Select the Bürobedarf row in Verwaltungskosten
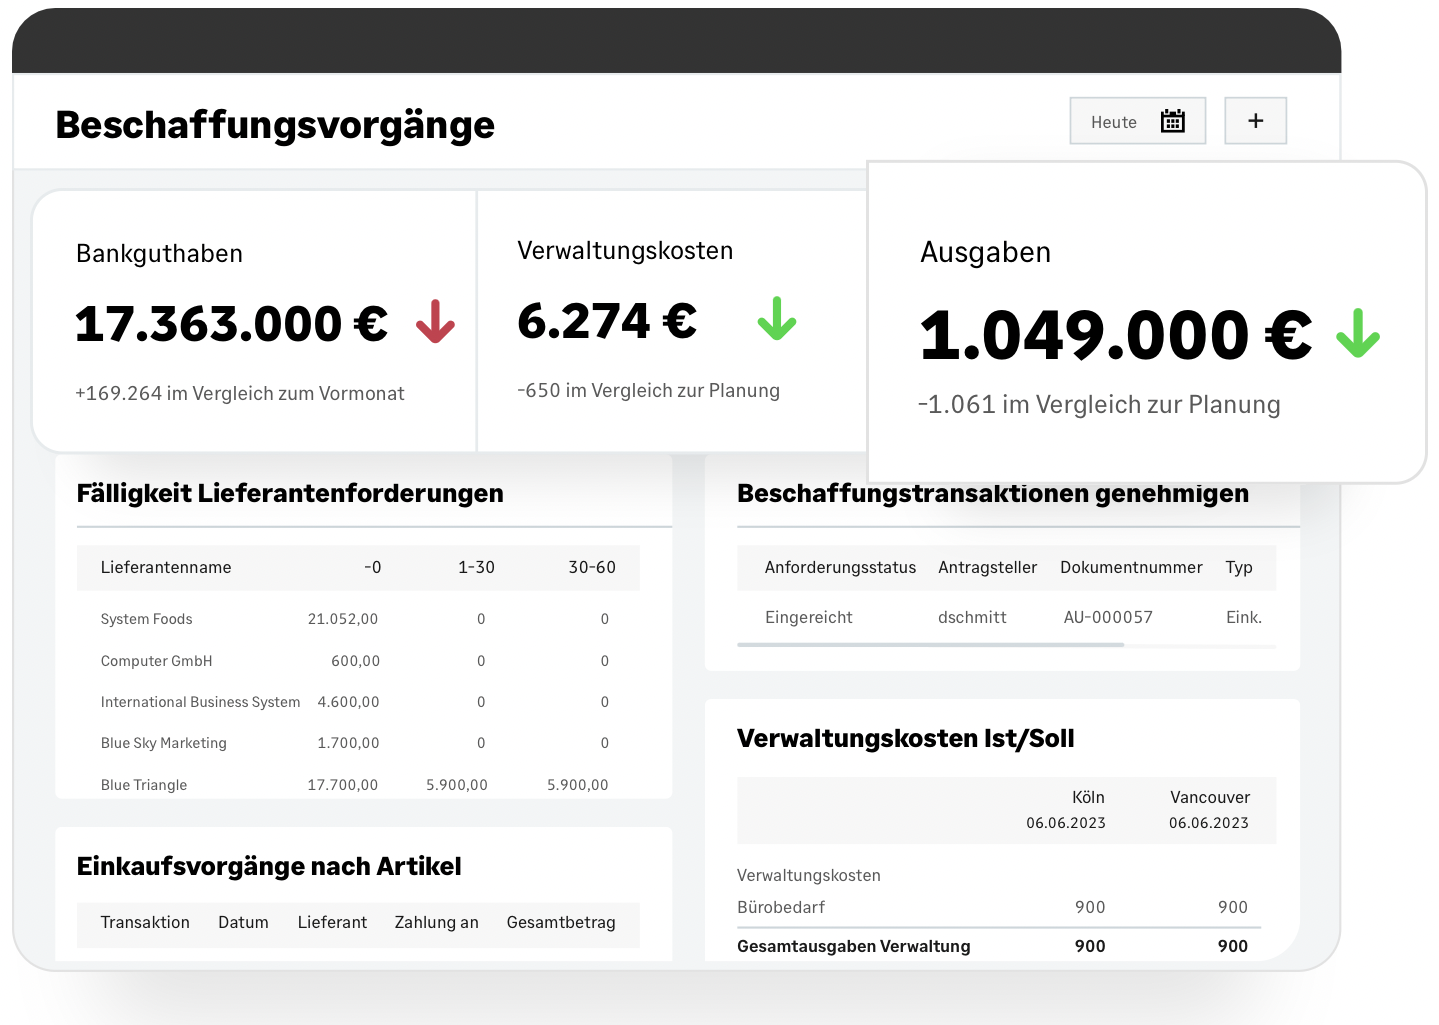The width and height of the screenshot is (1439, 1025). 781,907
